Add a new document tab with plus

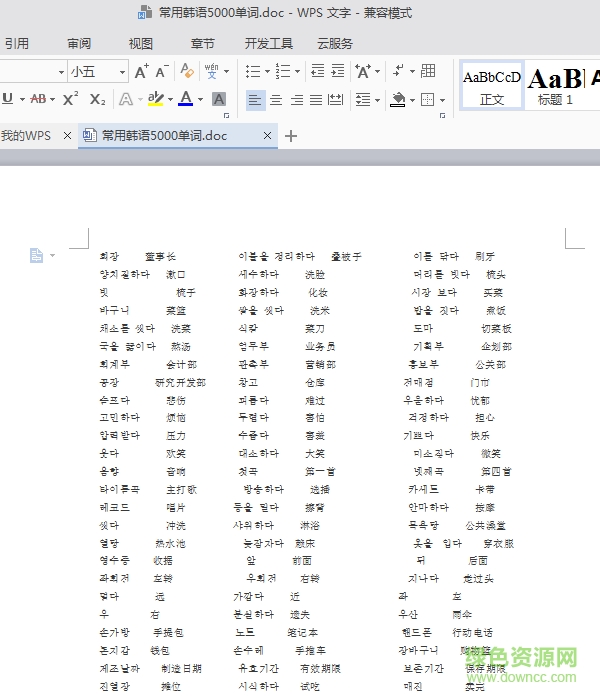[291, 136]
